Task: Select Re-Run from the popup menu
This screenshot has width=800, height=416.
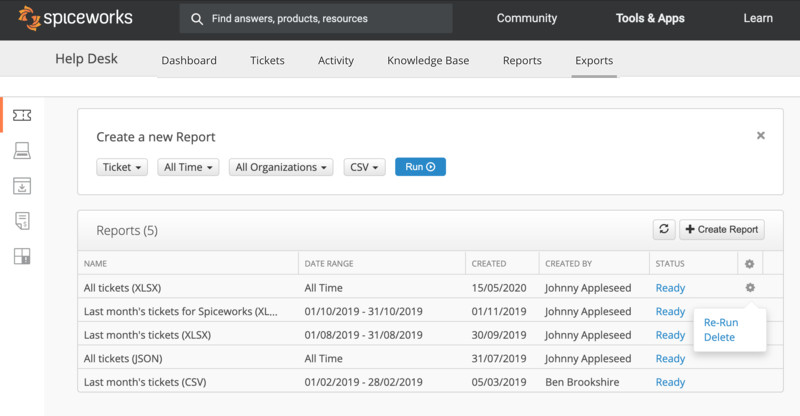Action: coord(721,323)
